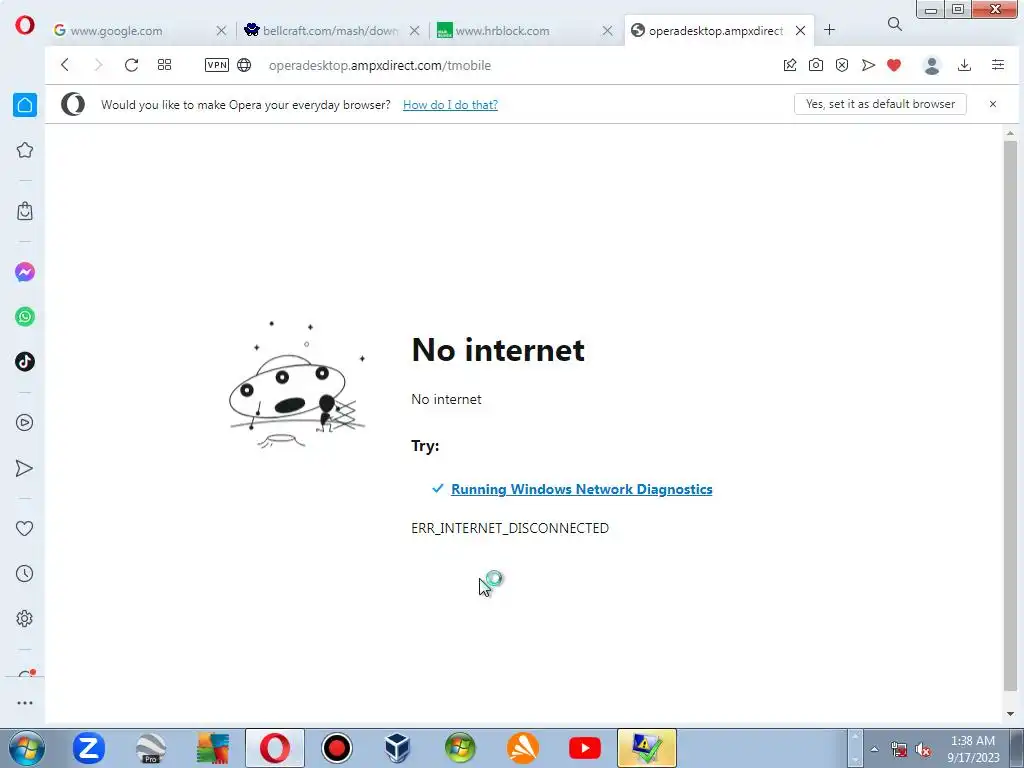Click the network tray icon
This screenshot has width=1024, height=768.
tap(899, 750)
